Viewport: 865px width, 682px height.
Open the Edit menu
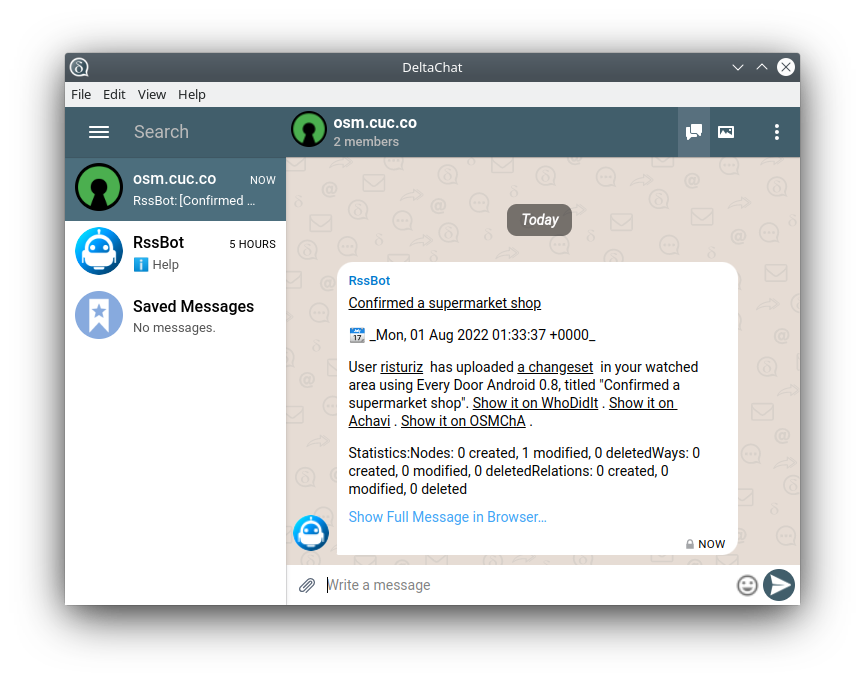[114, 94]
